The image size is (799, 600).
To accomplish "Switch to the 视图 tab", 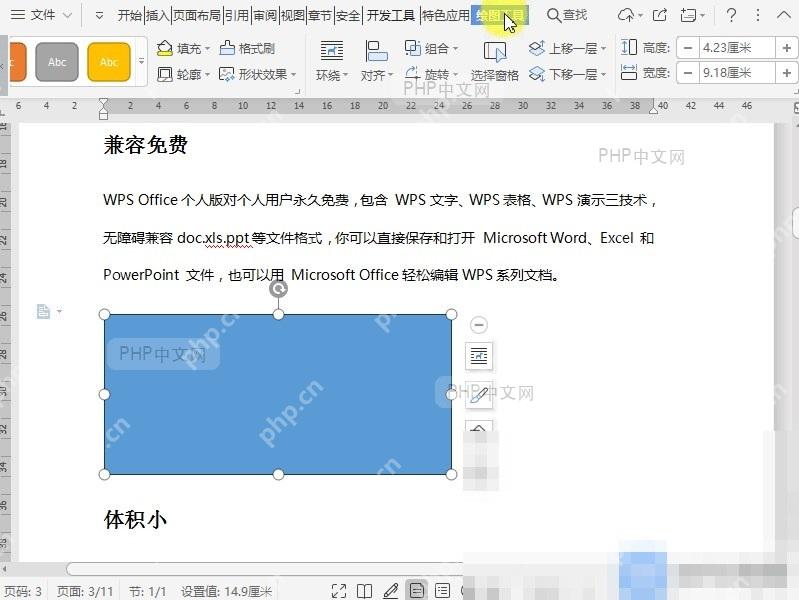I will tap(292, 16).
